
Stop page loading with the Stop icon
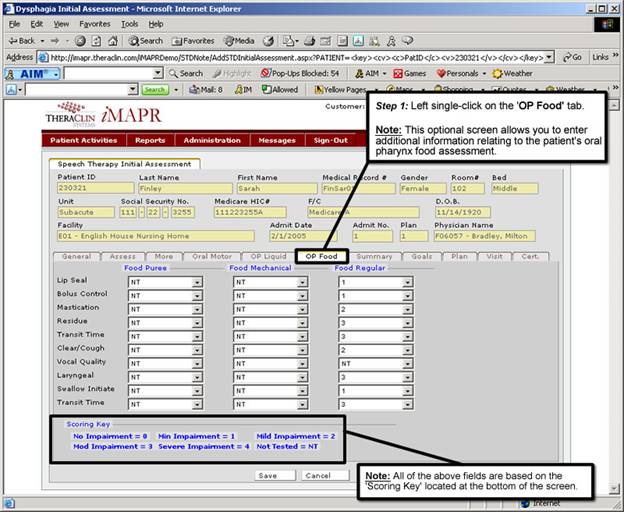80,41
